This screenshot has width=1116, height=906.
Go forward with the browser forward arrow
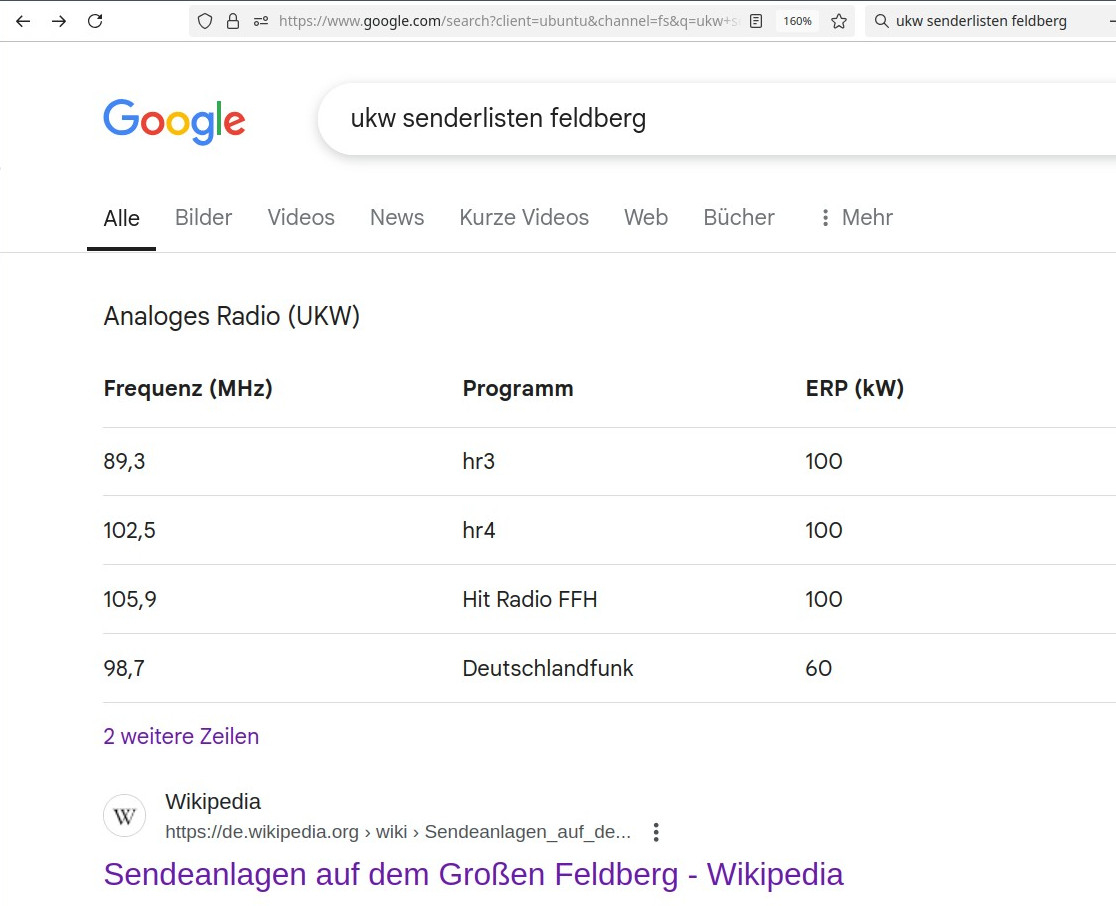coord(59,21)
